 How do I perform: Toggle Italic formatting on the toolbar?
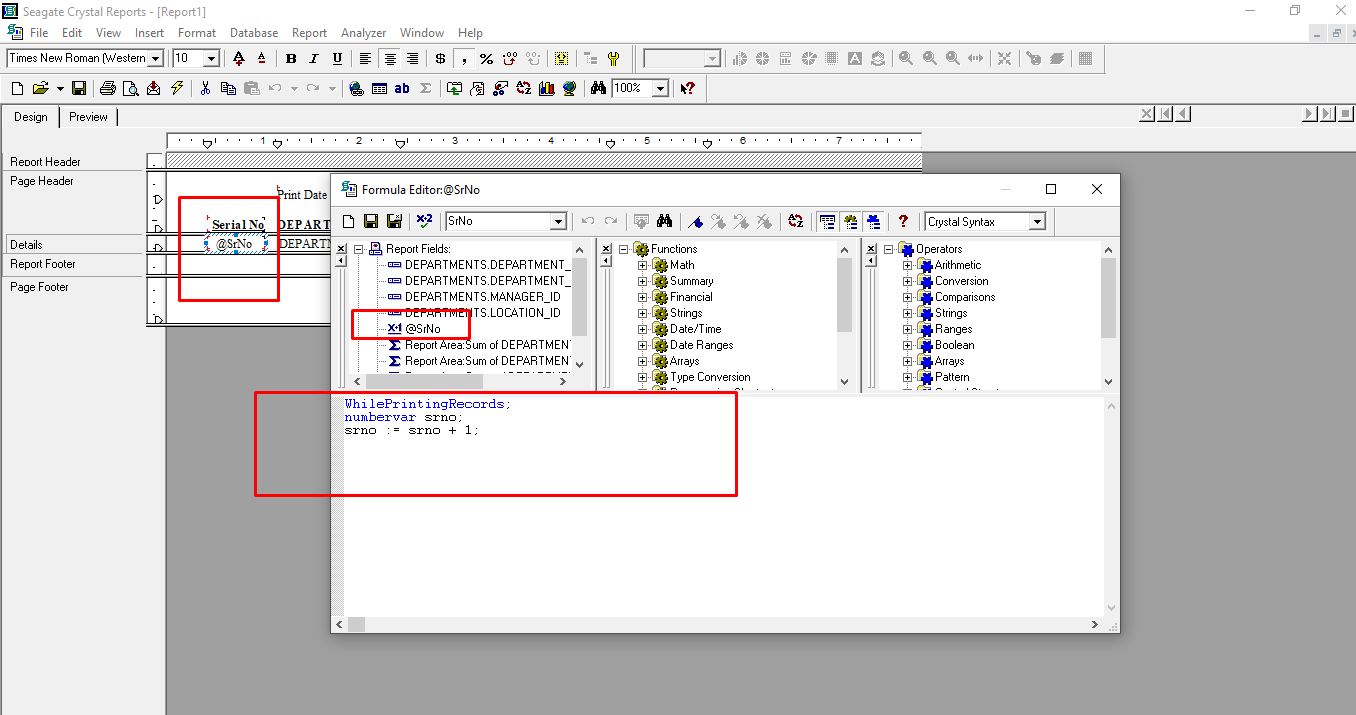point(312,58)
